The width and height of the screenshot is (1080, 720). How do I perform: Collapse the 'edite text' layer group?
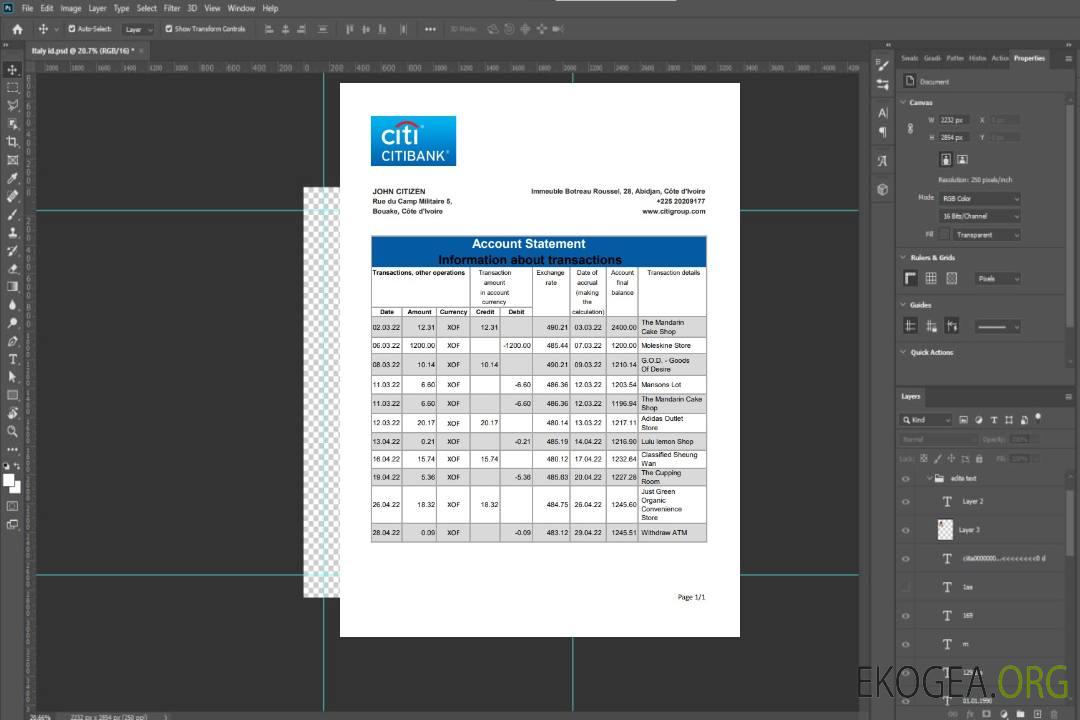(928, 478)
